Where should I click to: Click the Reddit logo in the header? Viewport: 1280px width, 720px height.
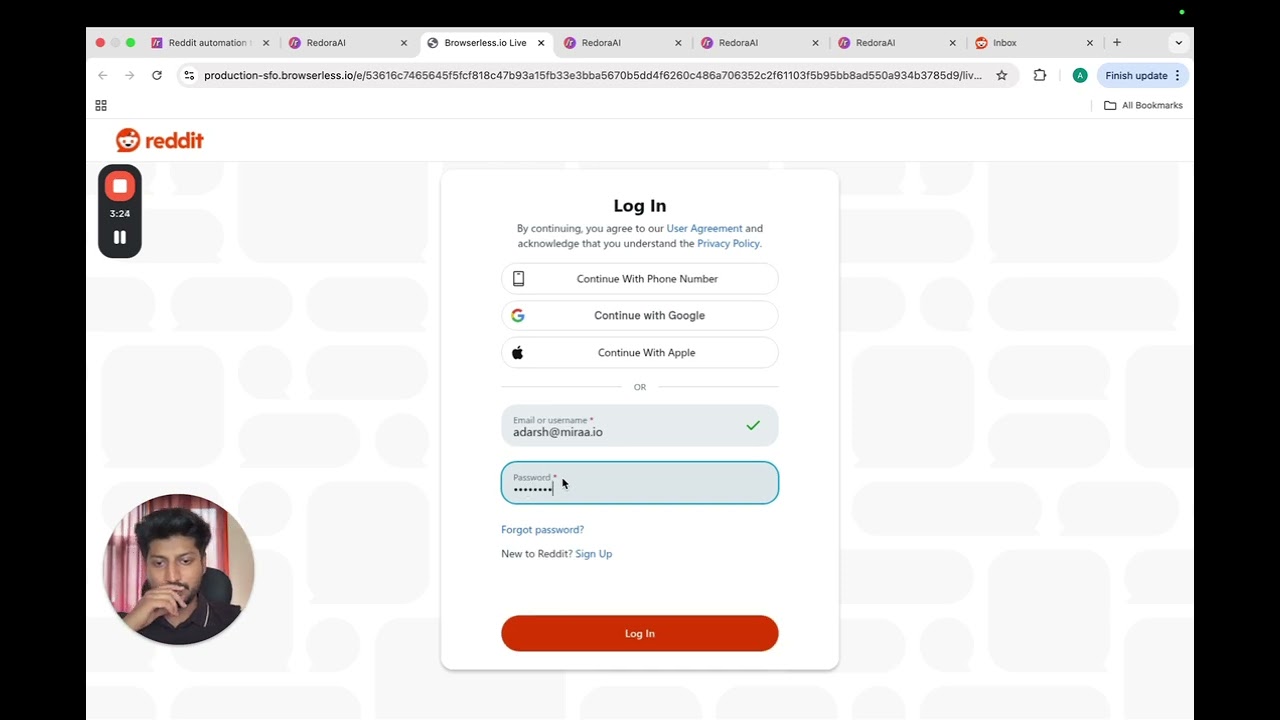coord(160,140)
